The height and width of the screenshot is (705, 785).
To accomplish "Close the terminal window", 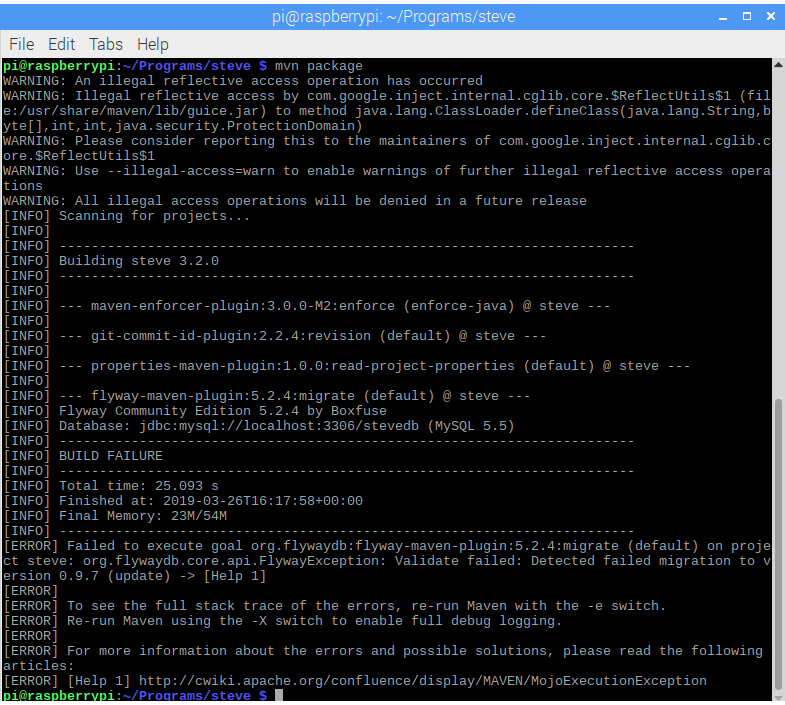I will click(771, 17).
